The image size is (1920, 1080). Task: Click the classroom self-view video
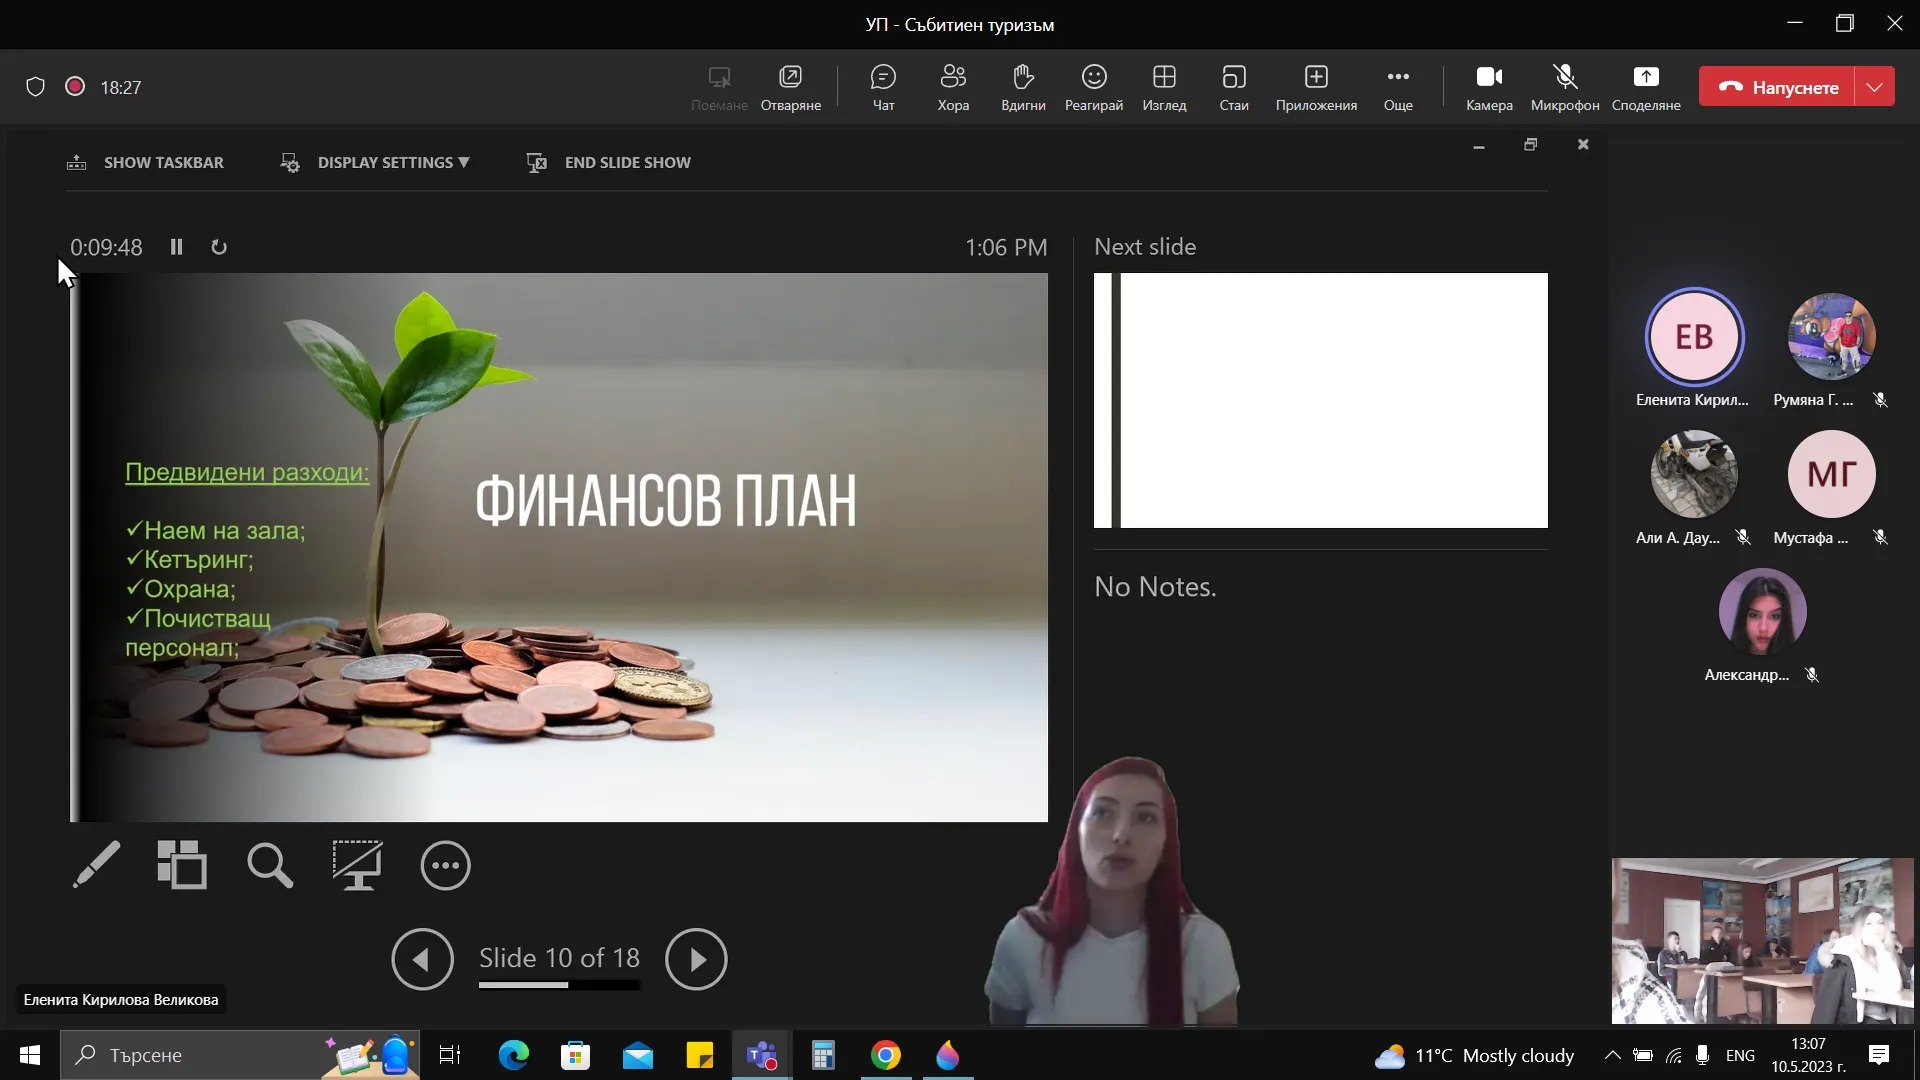point(1762,940)
